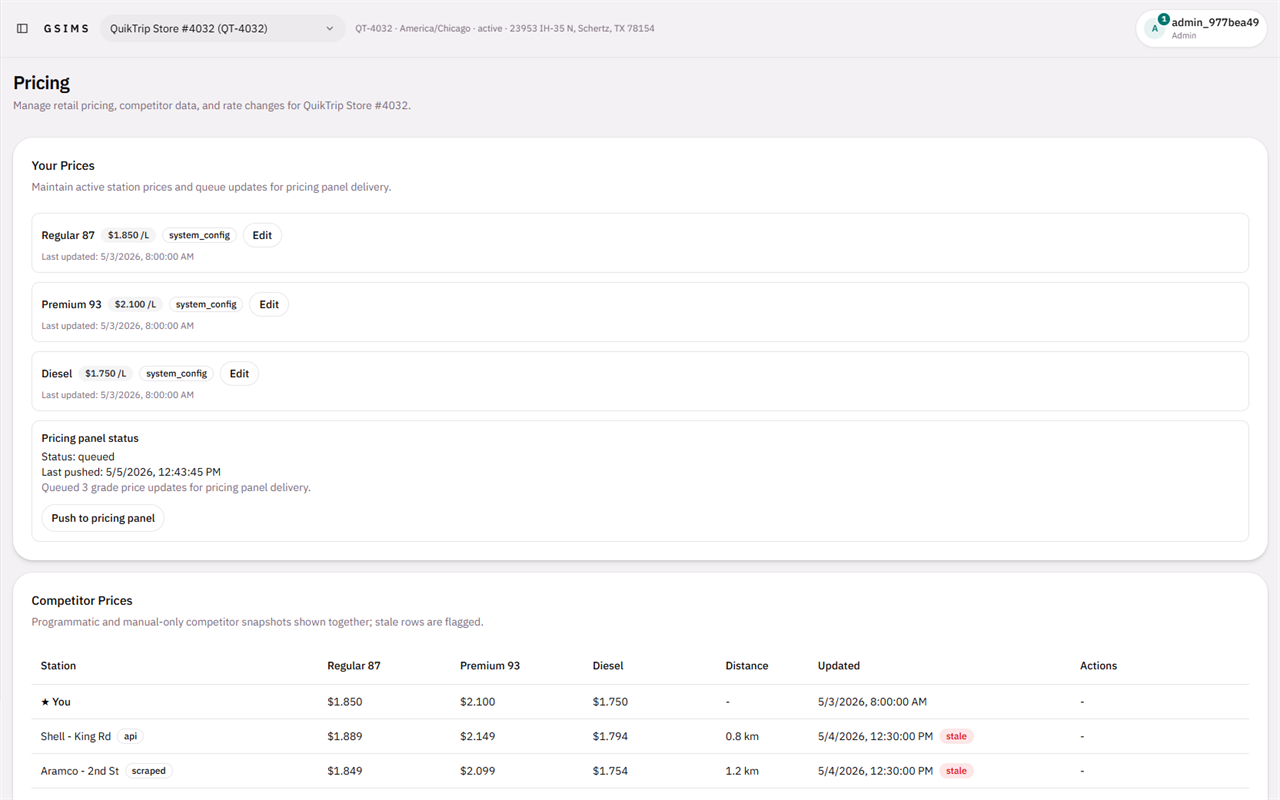Click Shell Premium 93 price $2.149
This screenshot has height=800, width=1280.
478,736
